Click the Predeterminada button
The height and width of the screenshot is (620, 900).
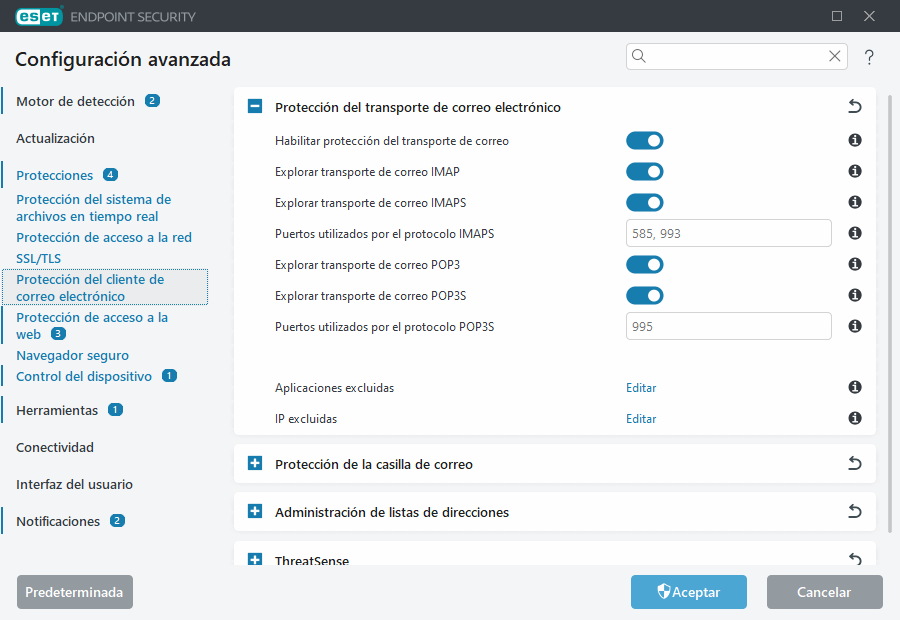click(x=74, y=592)
